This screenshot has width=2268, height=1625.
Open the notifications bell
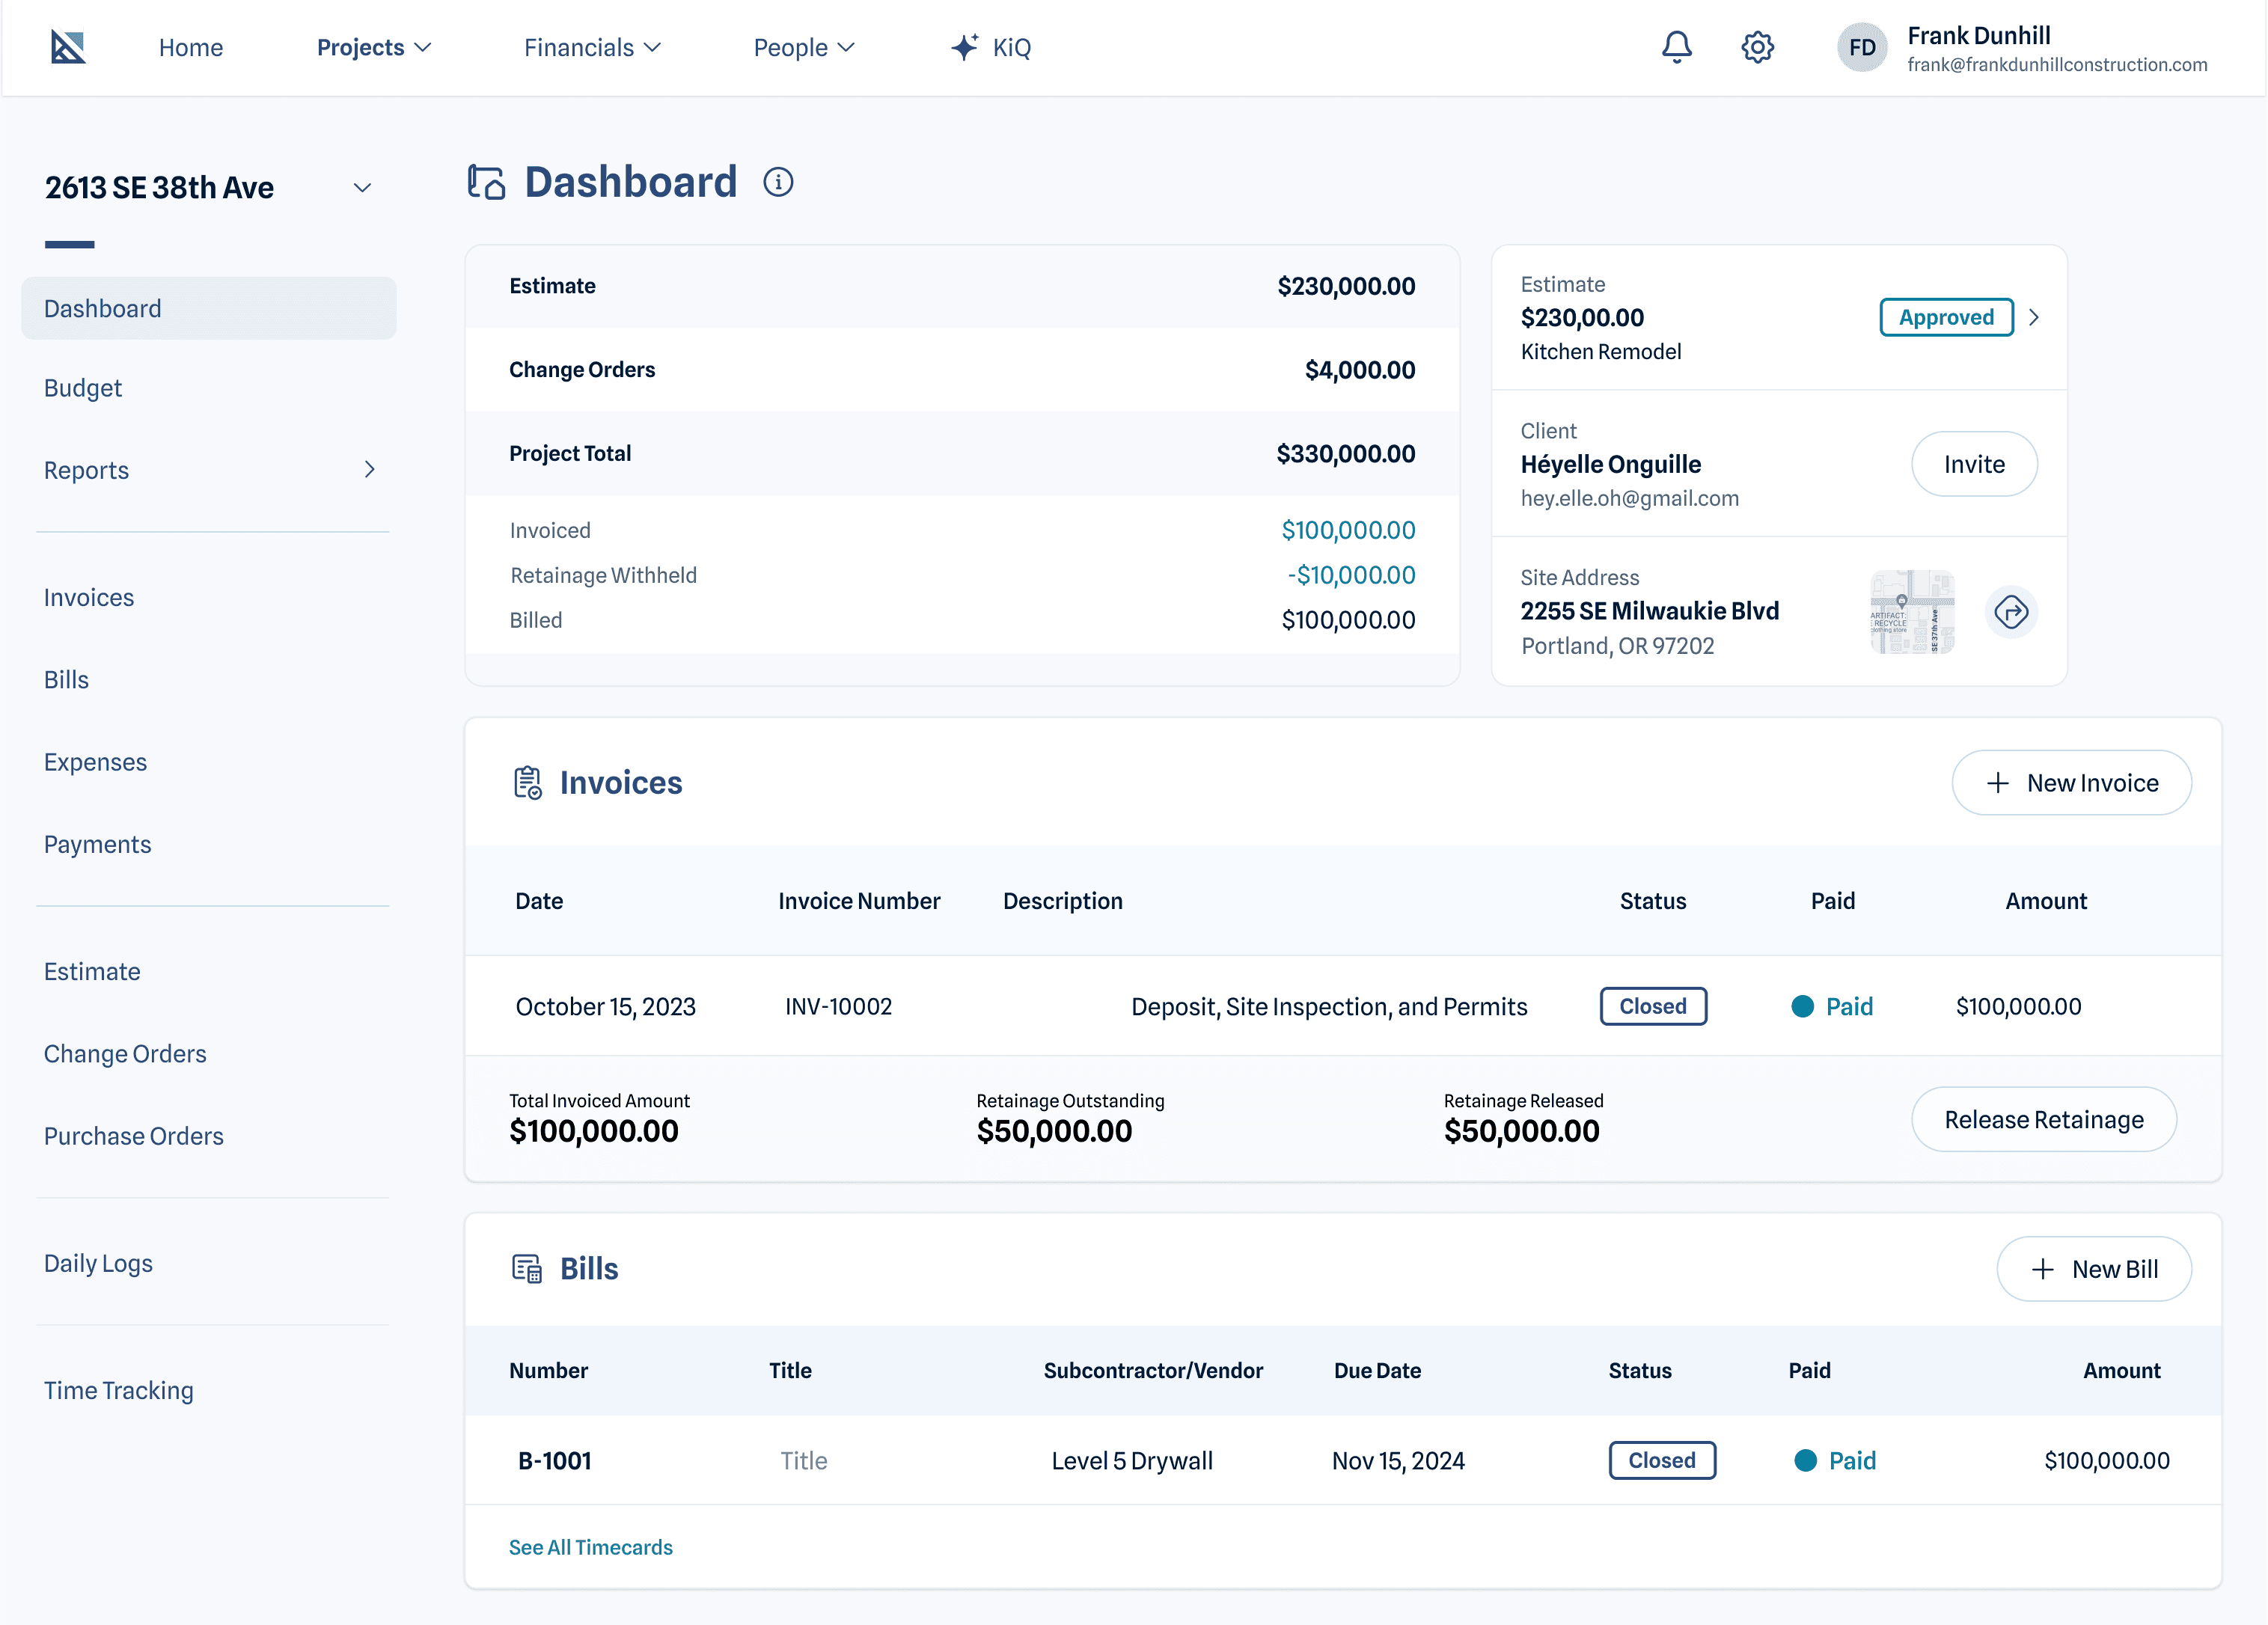[x=1677, y=47]
